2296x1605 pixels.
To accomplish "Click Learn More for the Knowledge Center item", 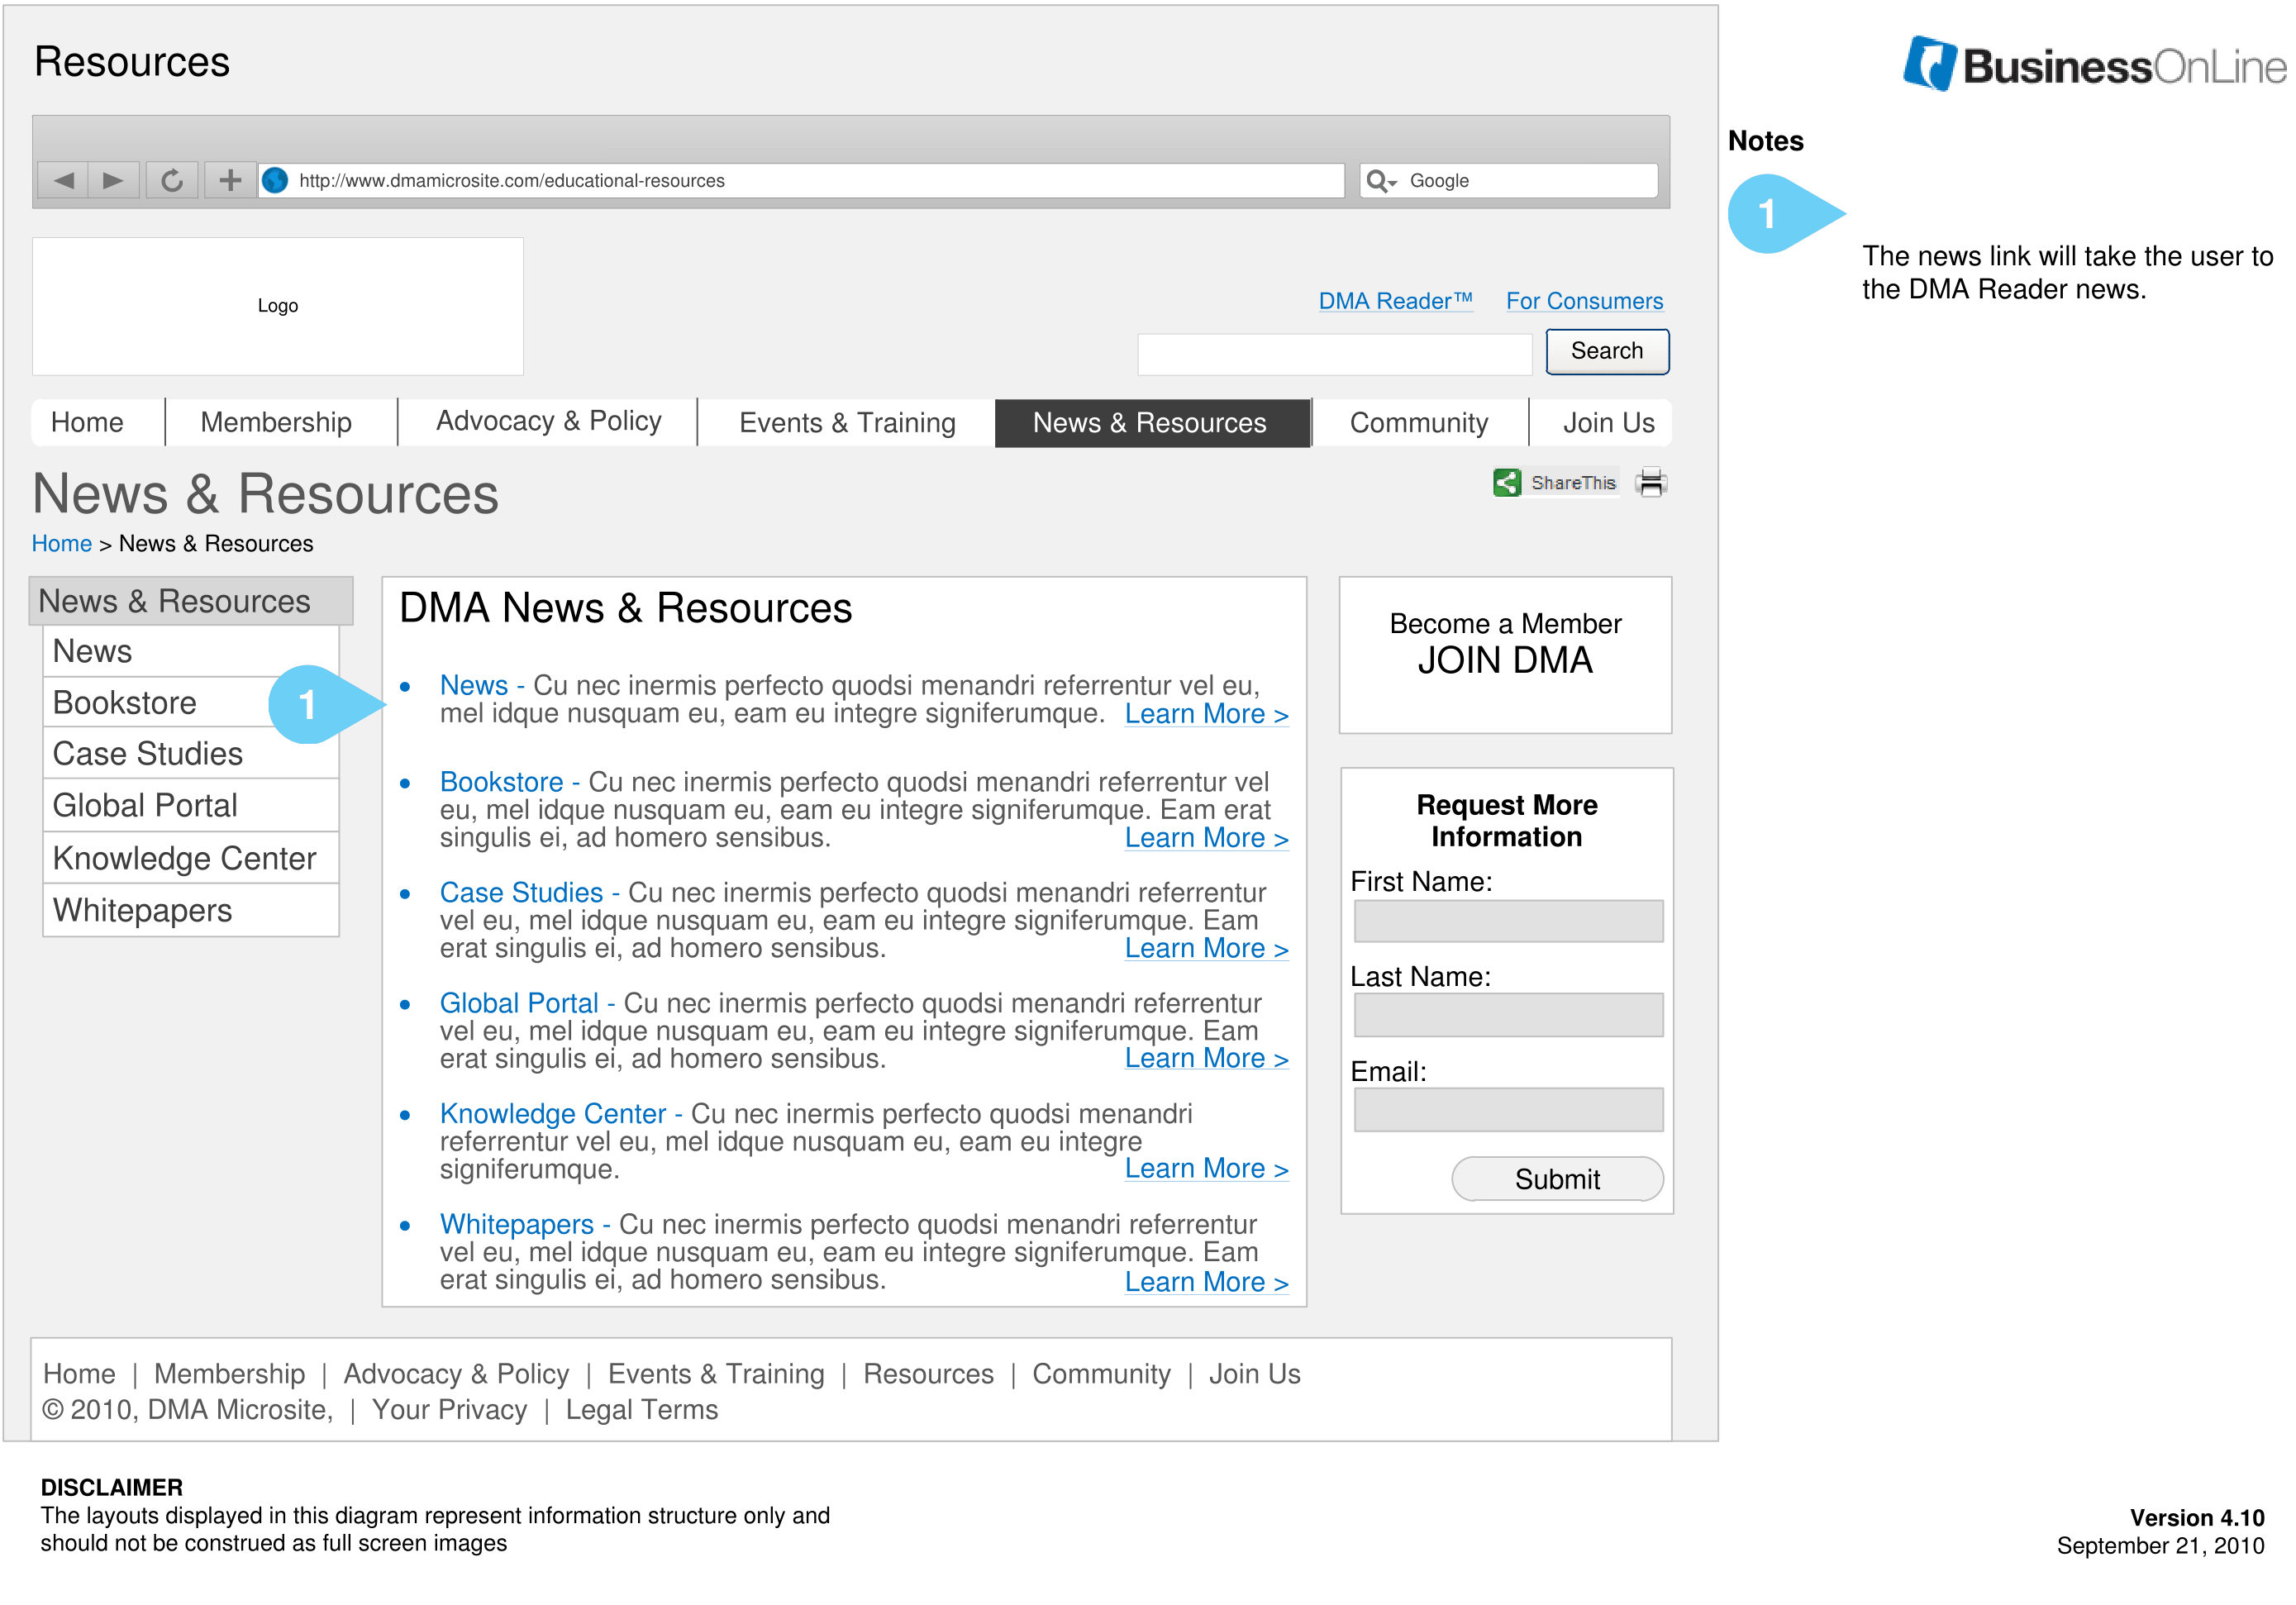I will [1206, 1168].
